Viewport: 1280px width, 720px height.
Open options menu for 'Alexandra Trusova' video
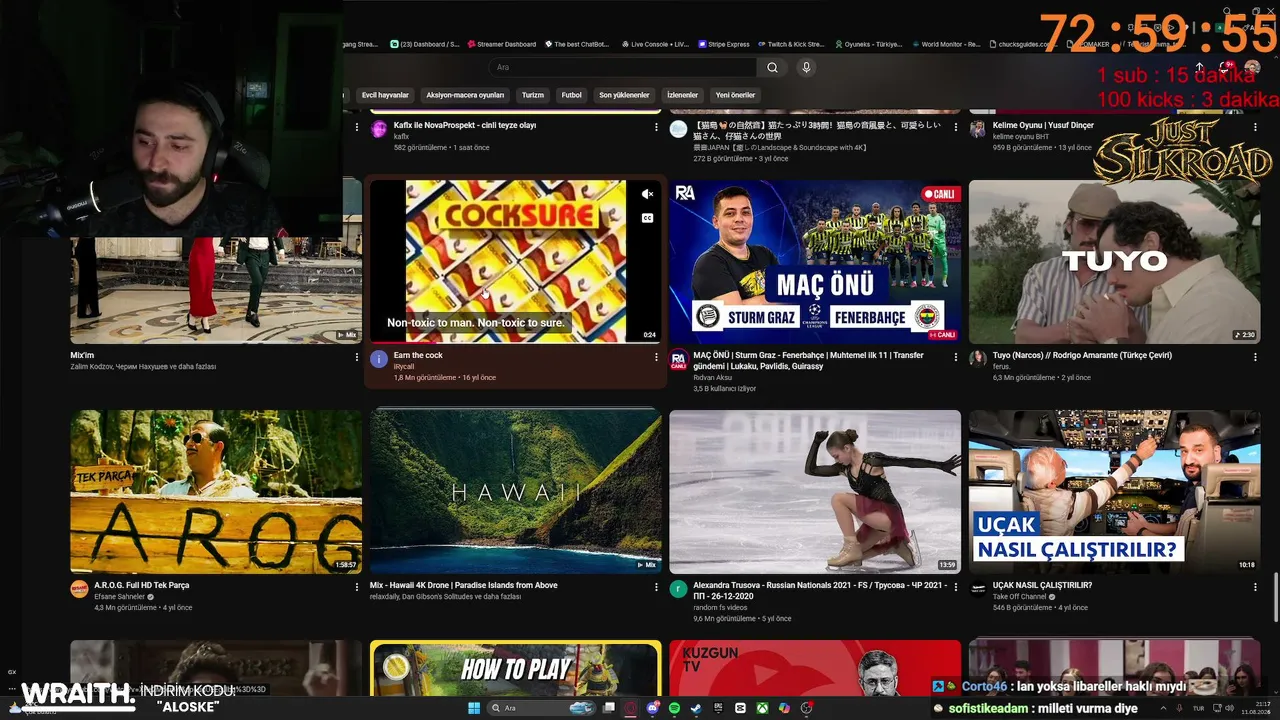(956, 587)
